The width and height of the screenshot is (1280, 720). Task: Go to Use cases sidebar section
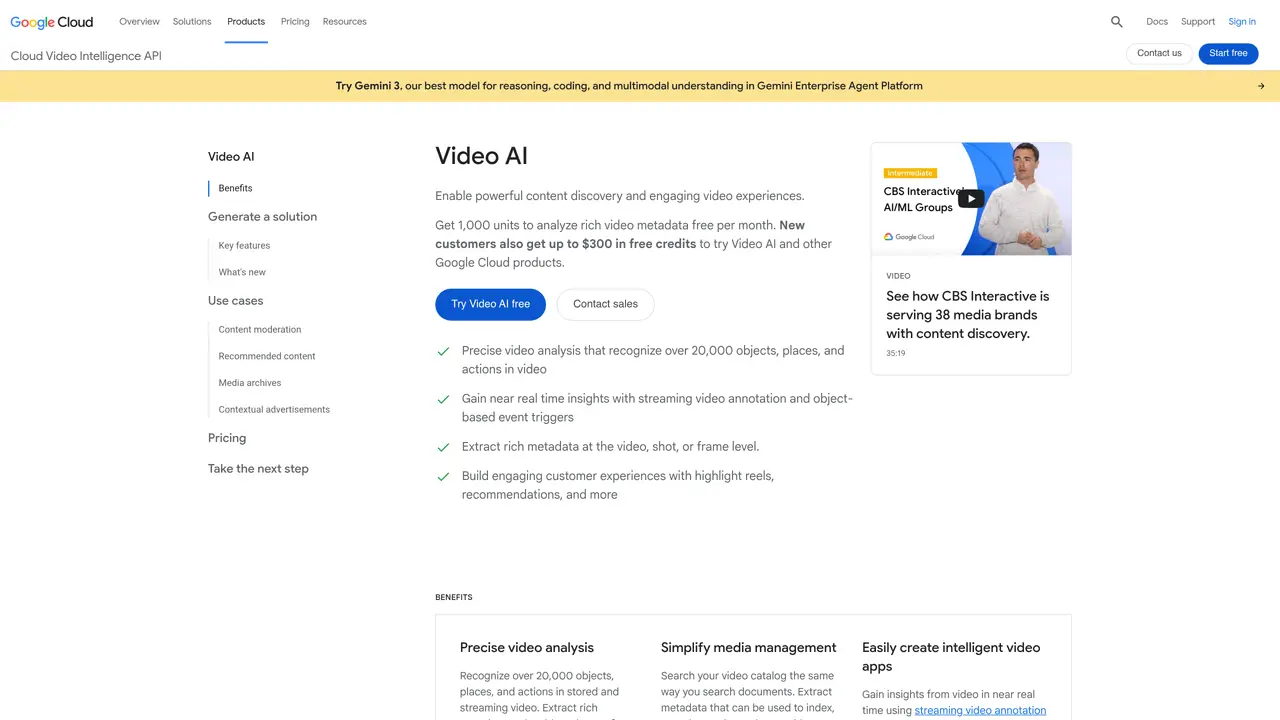click(235, 301)
